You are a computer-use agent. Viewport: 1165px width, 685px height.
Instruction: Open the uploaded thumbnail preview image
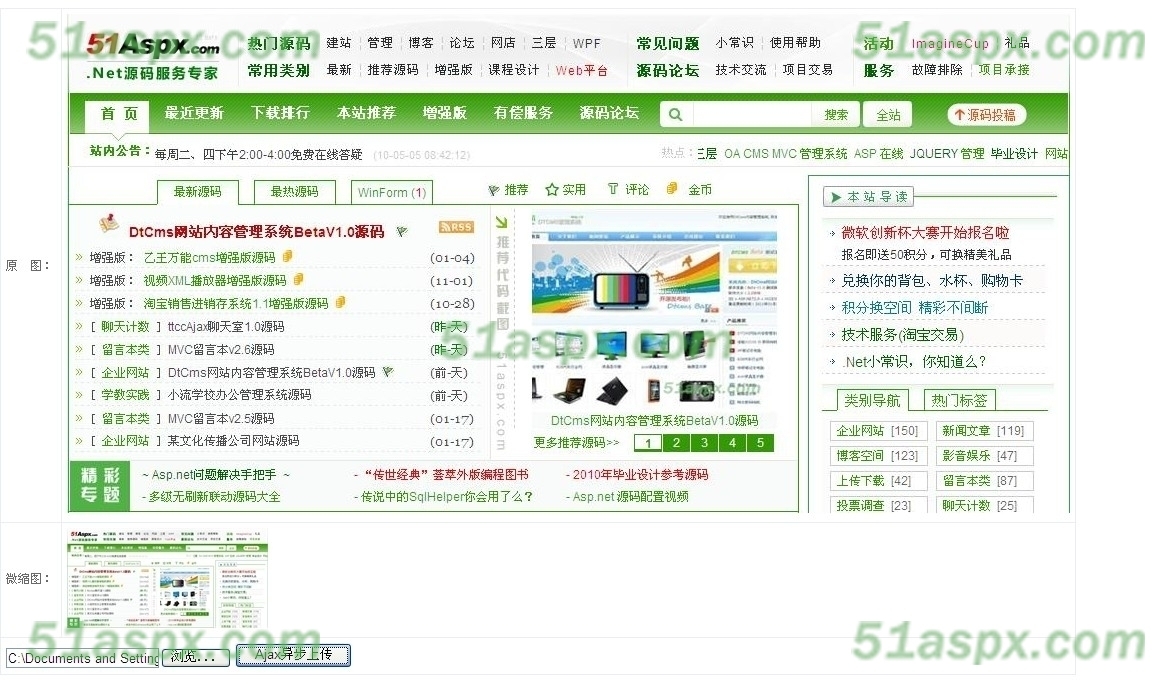point(168,580)
